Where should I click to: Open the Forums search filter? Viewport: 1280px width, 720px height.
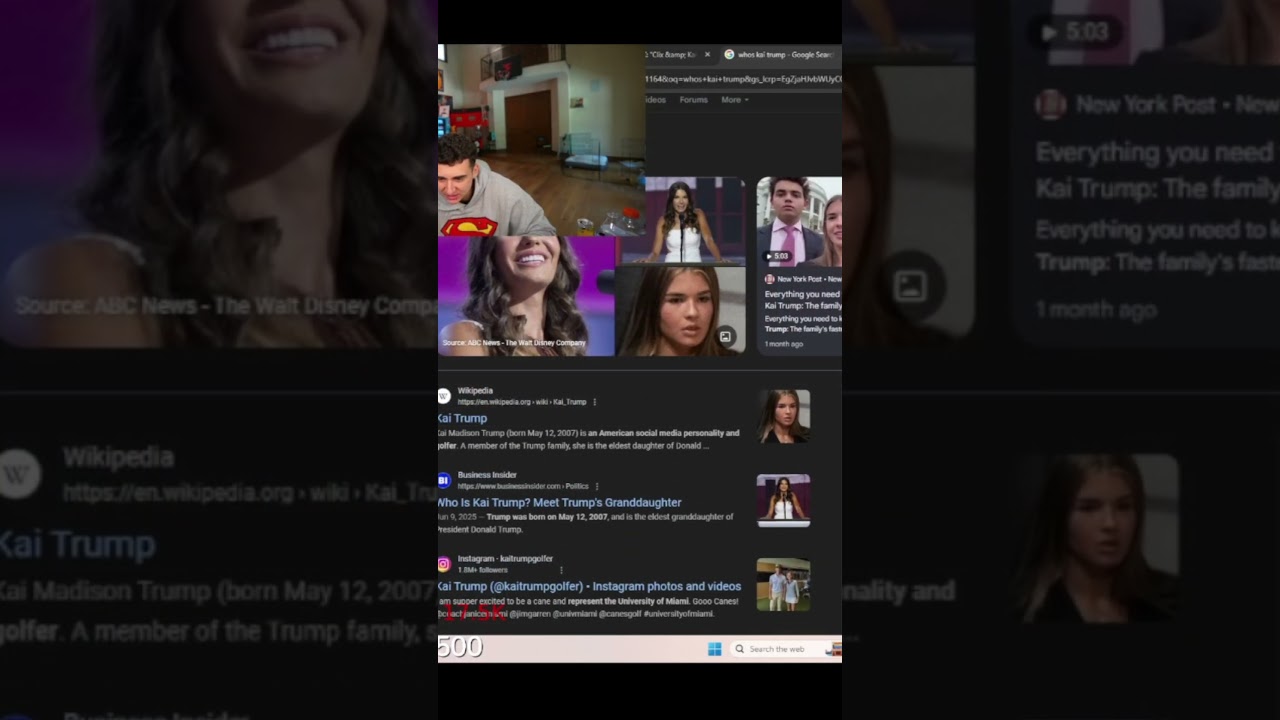pos(693,100)
